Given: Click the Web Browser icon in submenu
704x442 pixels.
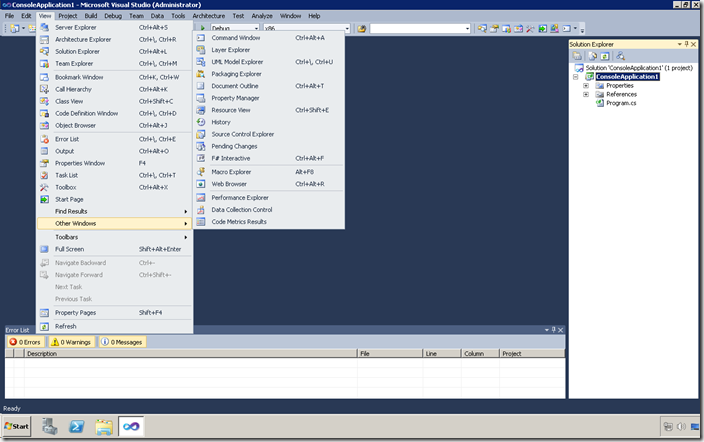Looking at the screenshot, I should (x=201, y=184).
